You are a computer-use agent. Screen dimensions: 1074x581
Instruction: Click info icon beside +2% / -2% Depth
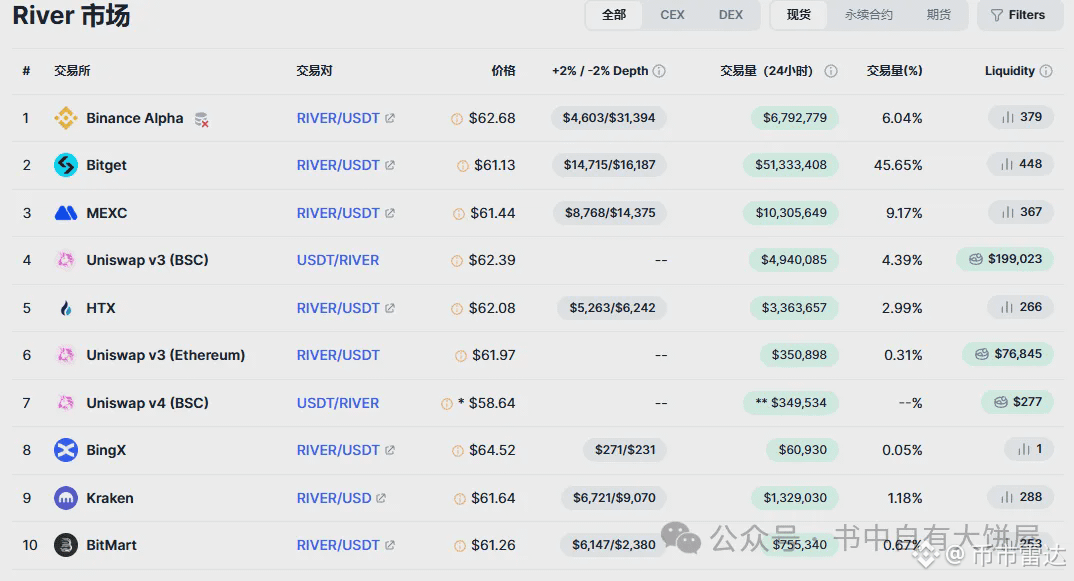pyautogui.click(x=659, y=71)
